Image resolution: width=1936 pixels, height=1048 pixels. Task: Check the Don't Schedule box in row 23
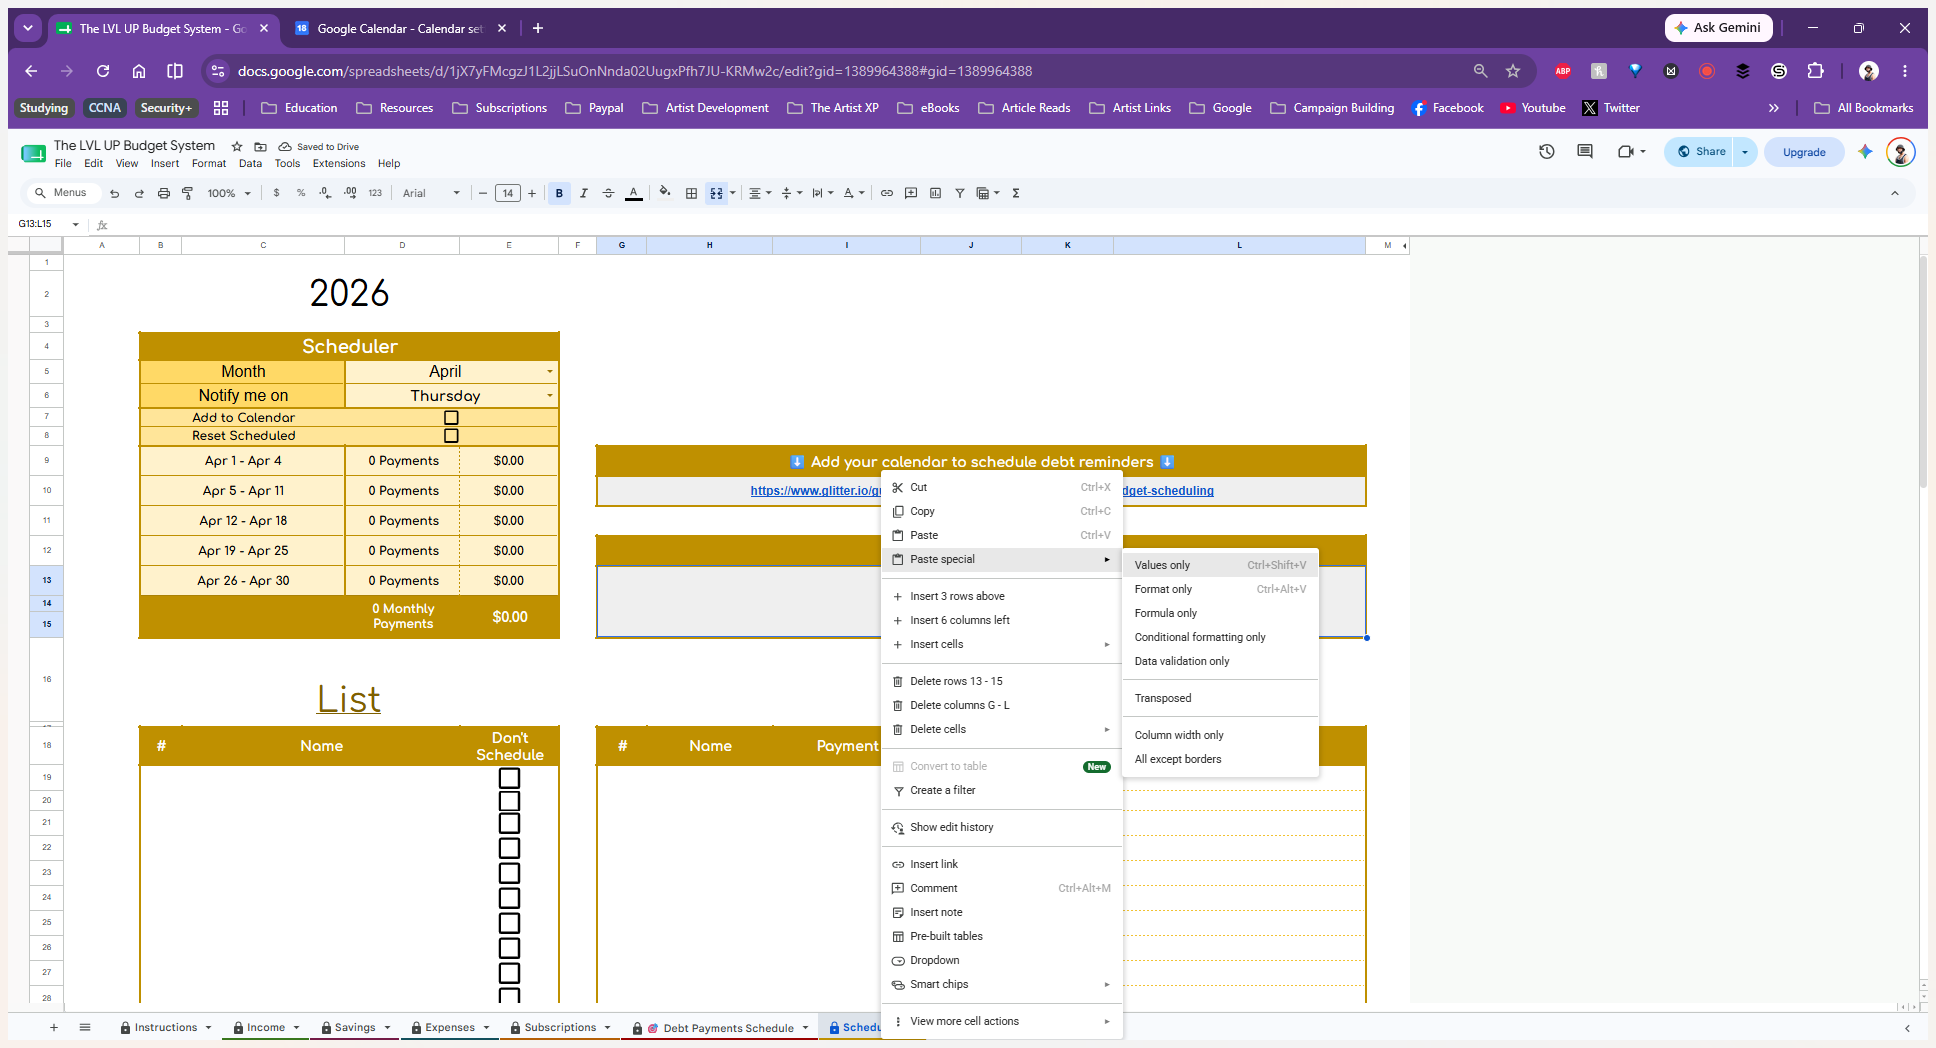(x=510, y=873)
